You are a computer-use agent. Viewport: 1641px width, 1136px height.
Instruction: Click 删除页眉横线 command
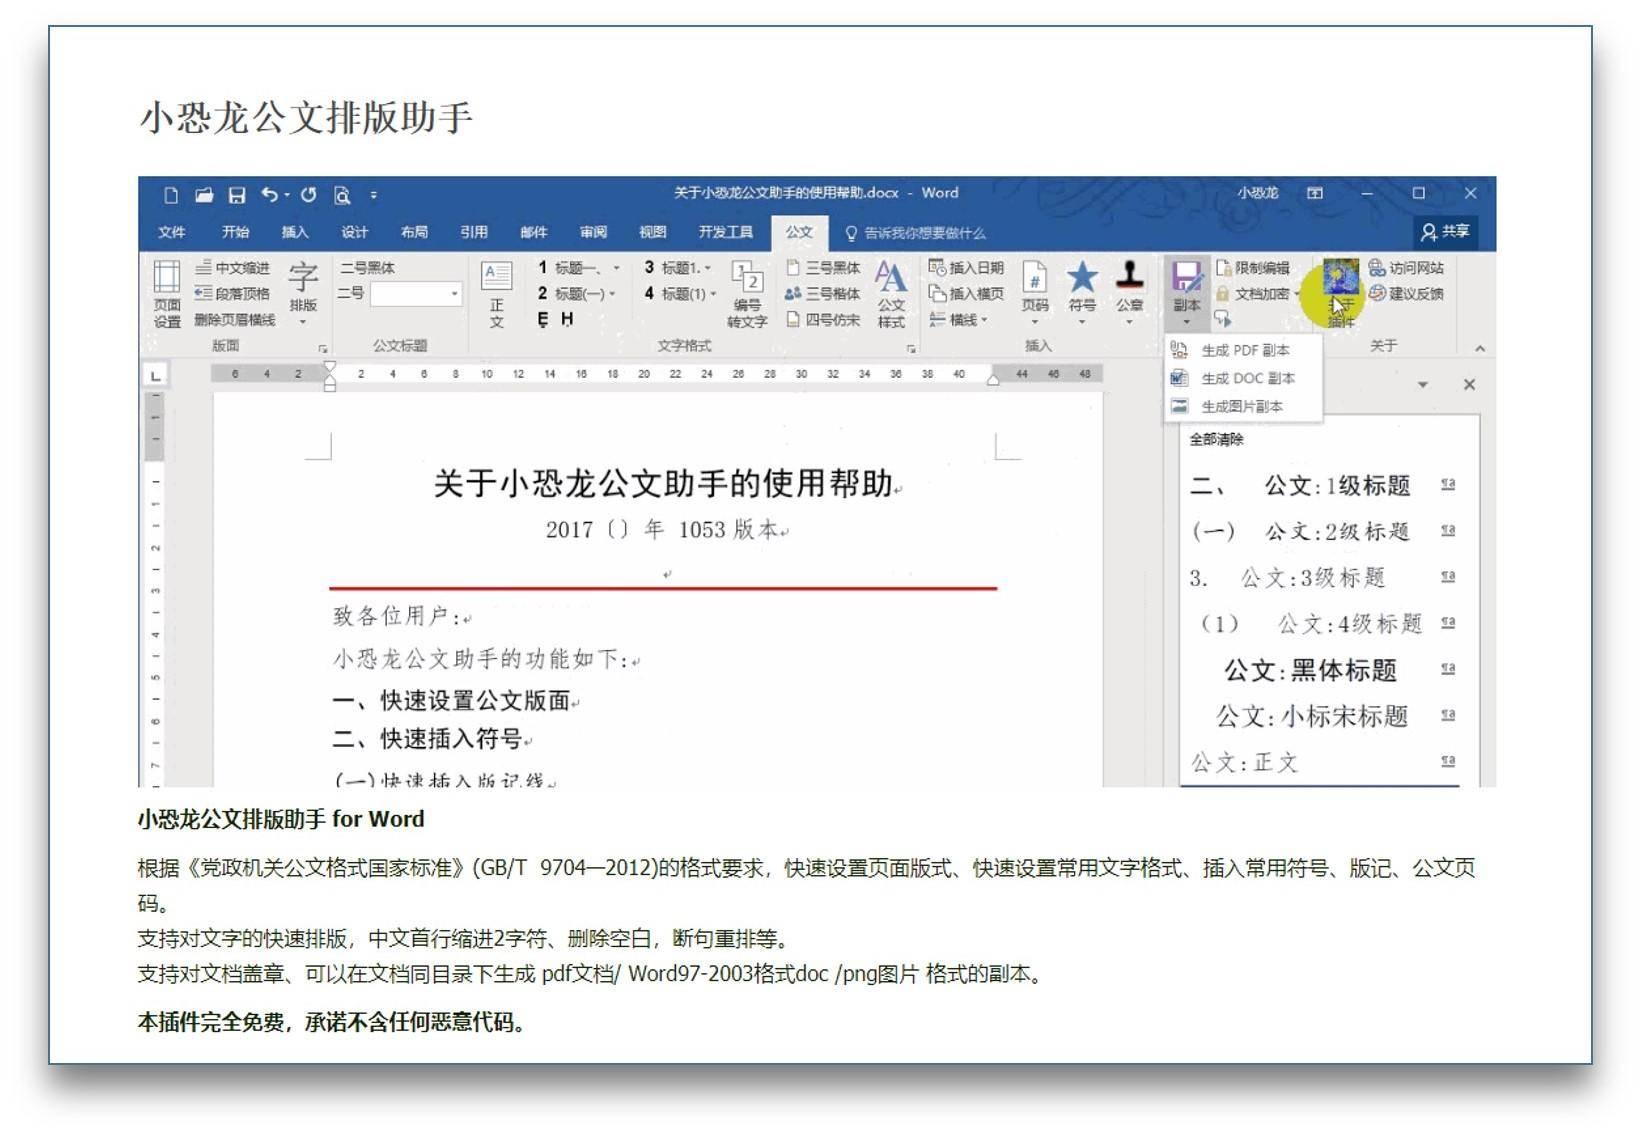click(x=234, y=320)
